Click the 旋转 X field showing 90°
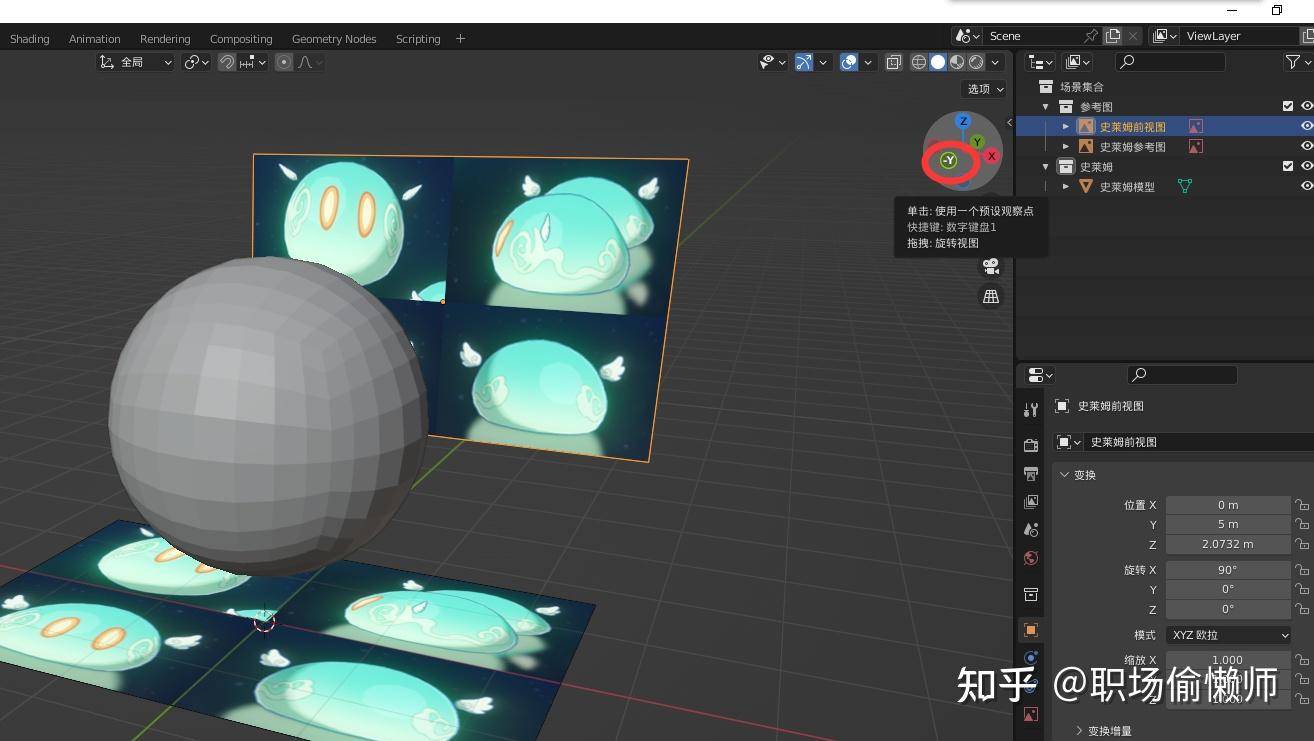The height and width of the screenshot is (741, 1314). [1228, 570]
